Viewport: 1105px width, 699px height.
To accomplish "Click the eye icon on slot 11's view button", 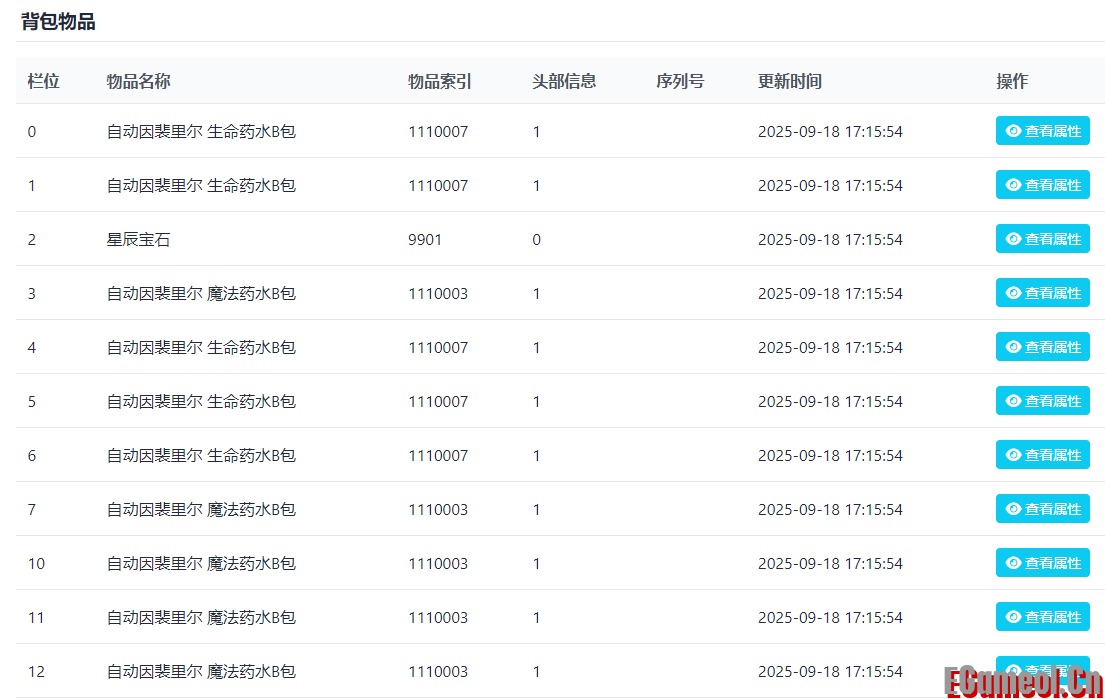I will click(1013, 616).
